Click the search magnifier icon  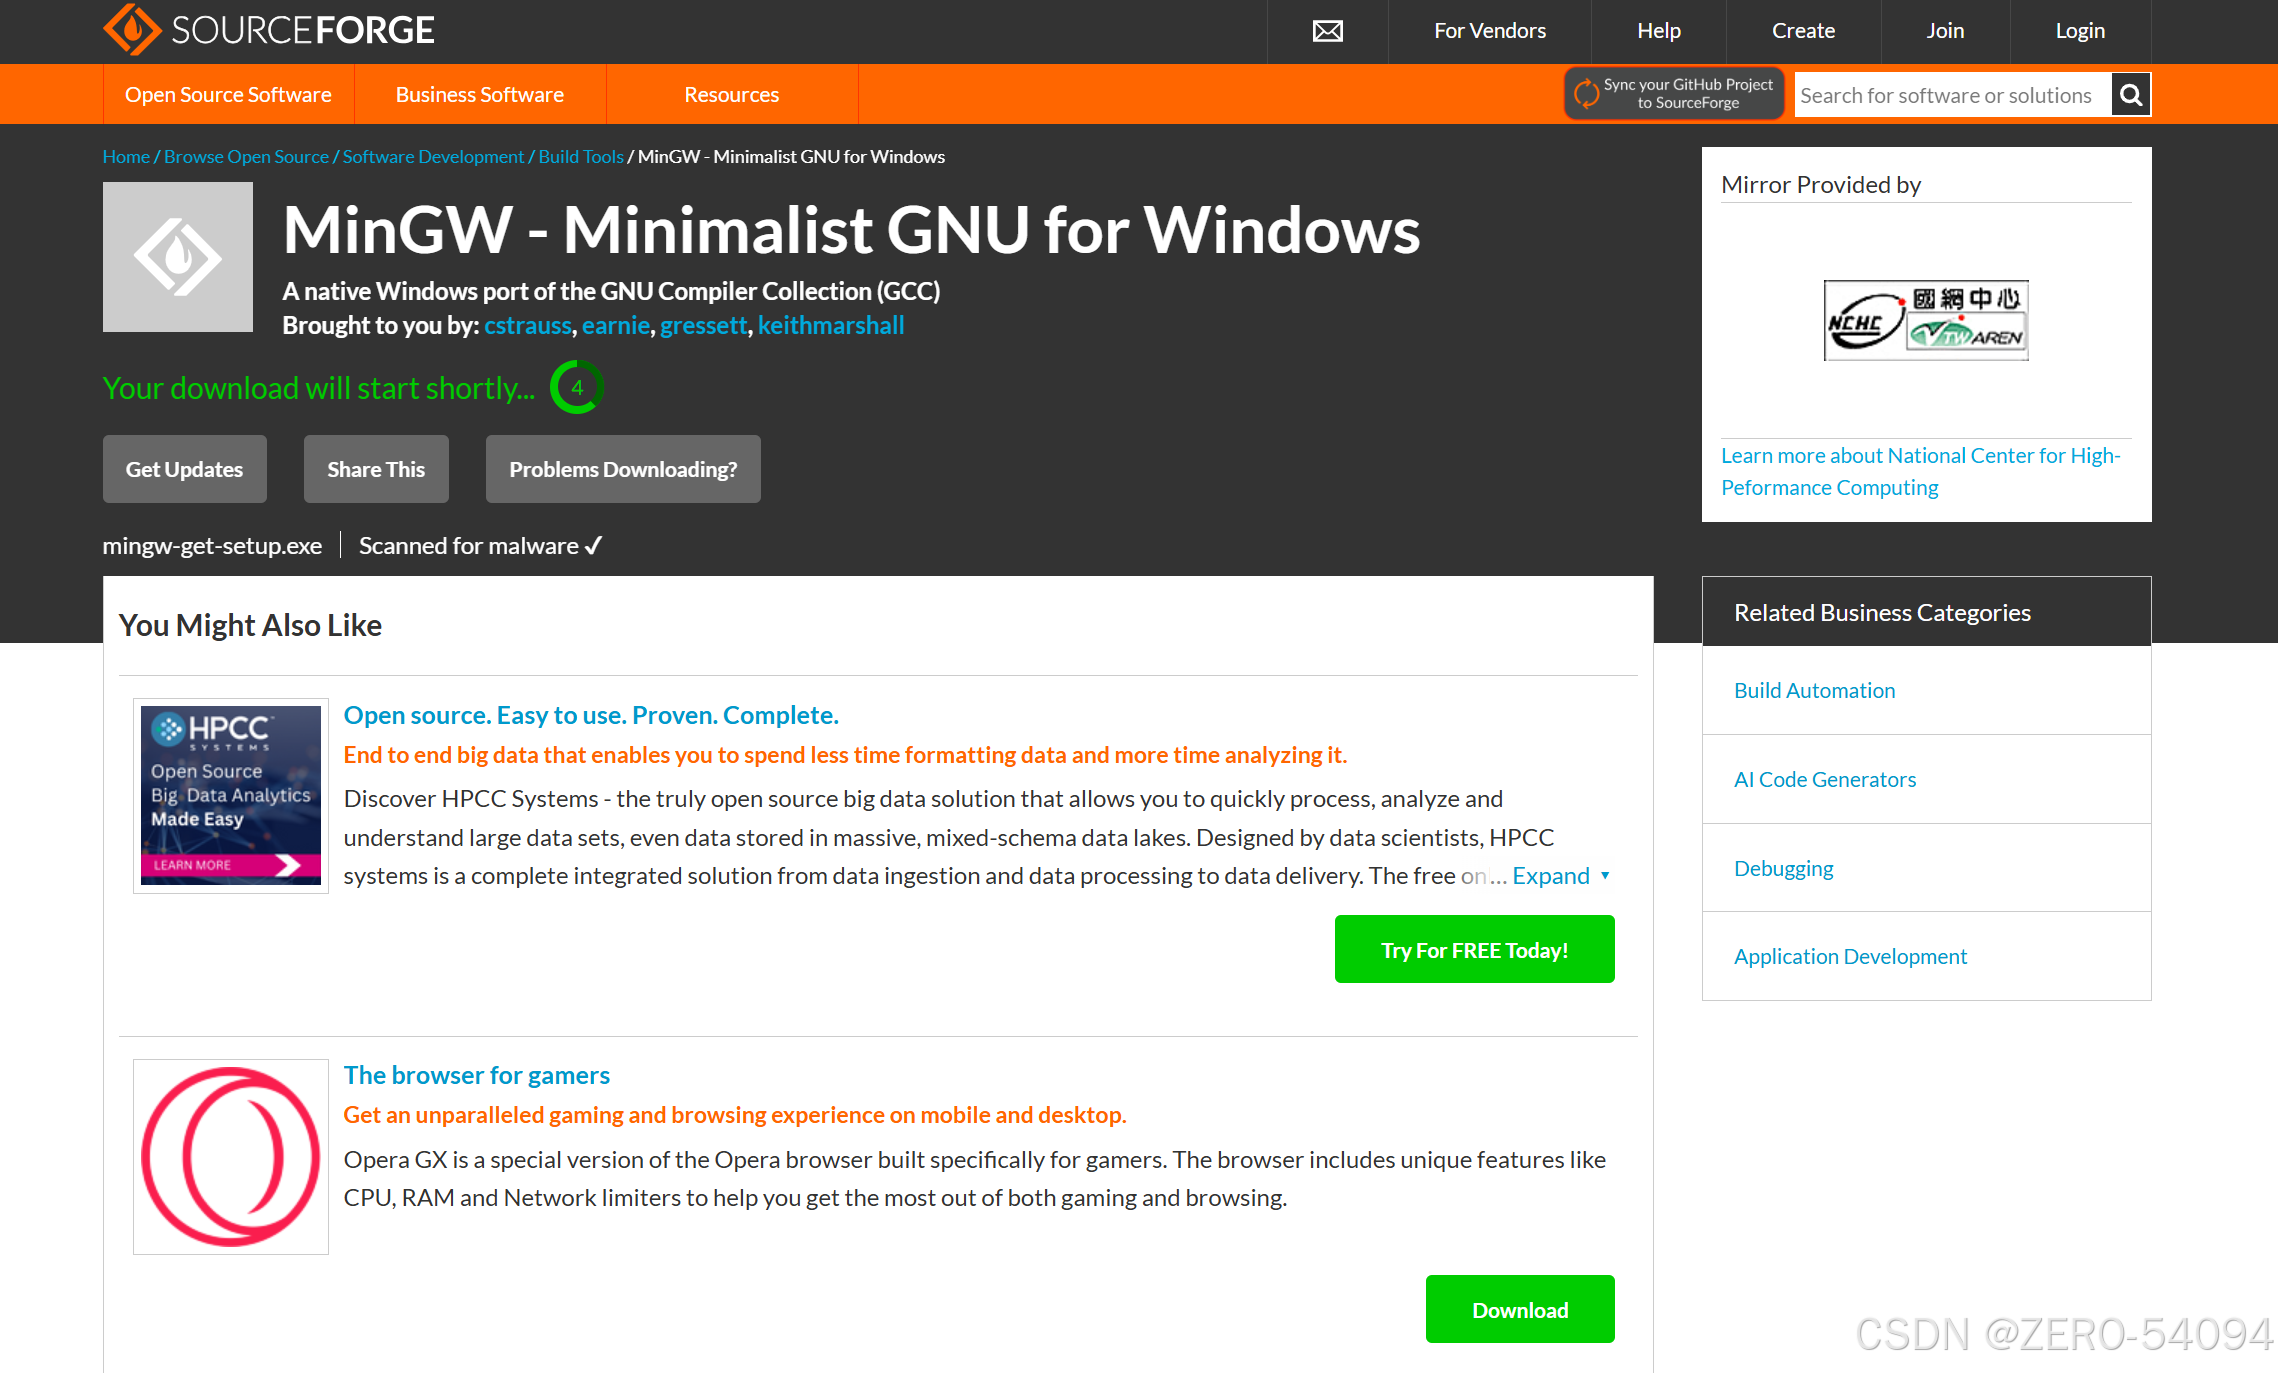click(x=2131, y=95)
